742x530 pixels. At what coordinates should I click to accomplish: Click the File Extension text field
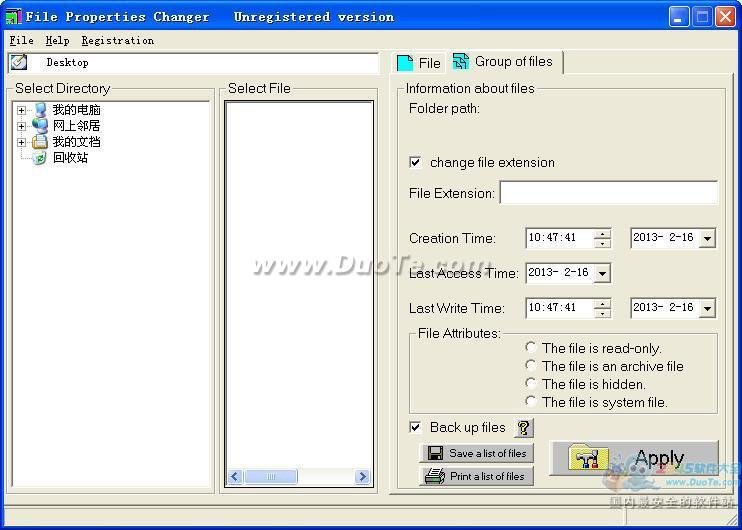608,193
